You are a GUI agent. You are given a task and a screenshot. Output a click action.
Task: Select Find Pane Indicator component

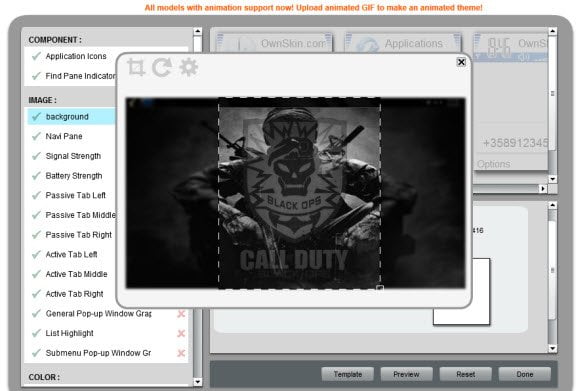[72, 76]
